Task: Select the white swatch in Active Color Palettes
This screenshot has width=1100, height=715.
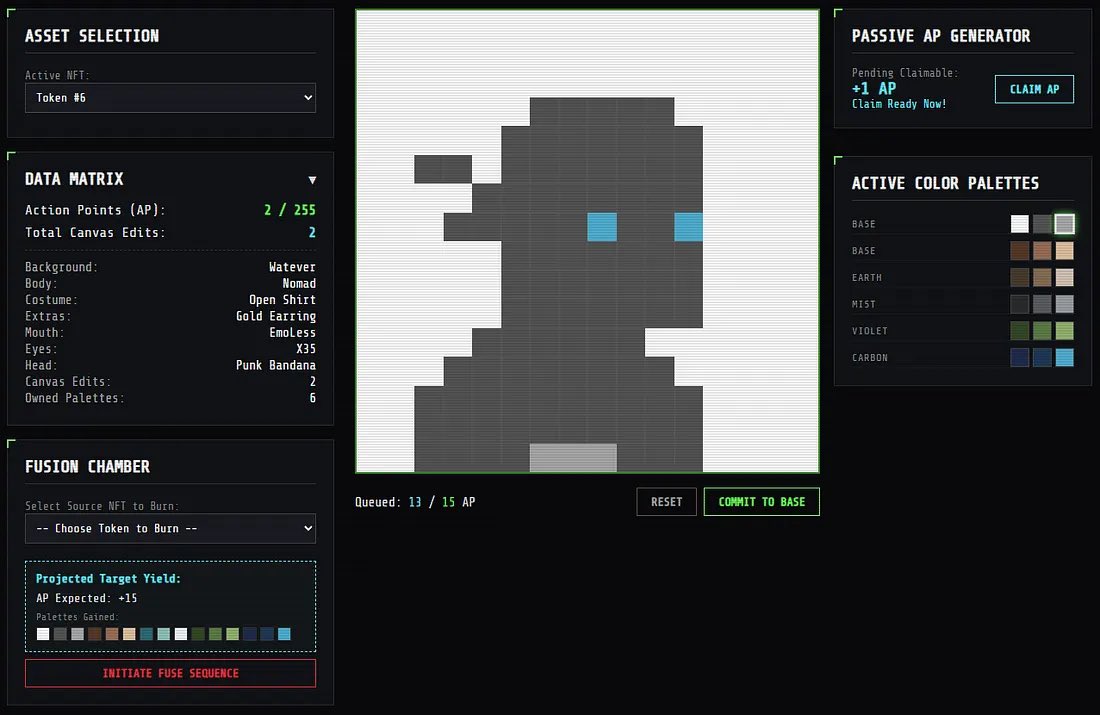Action: [1019, 224]
